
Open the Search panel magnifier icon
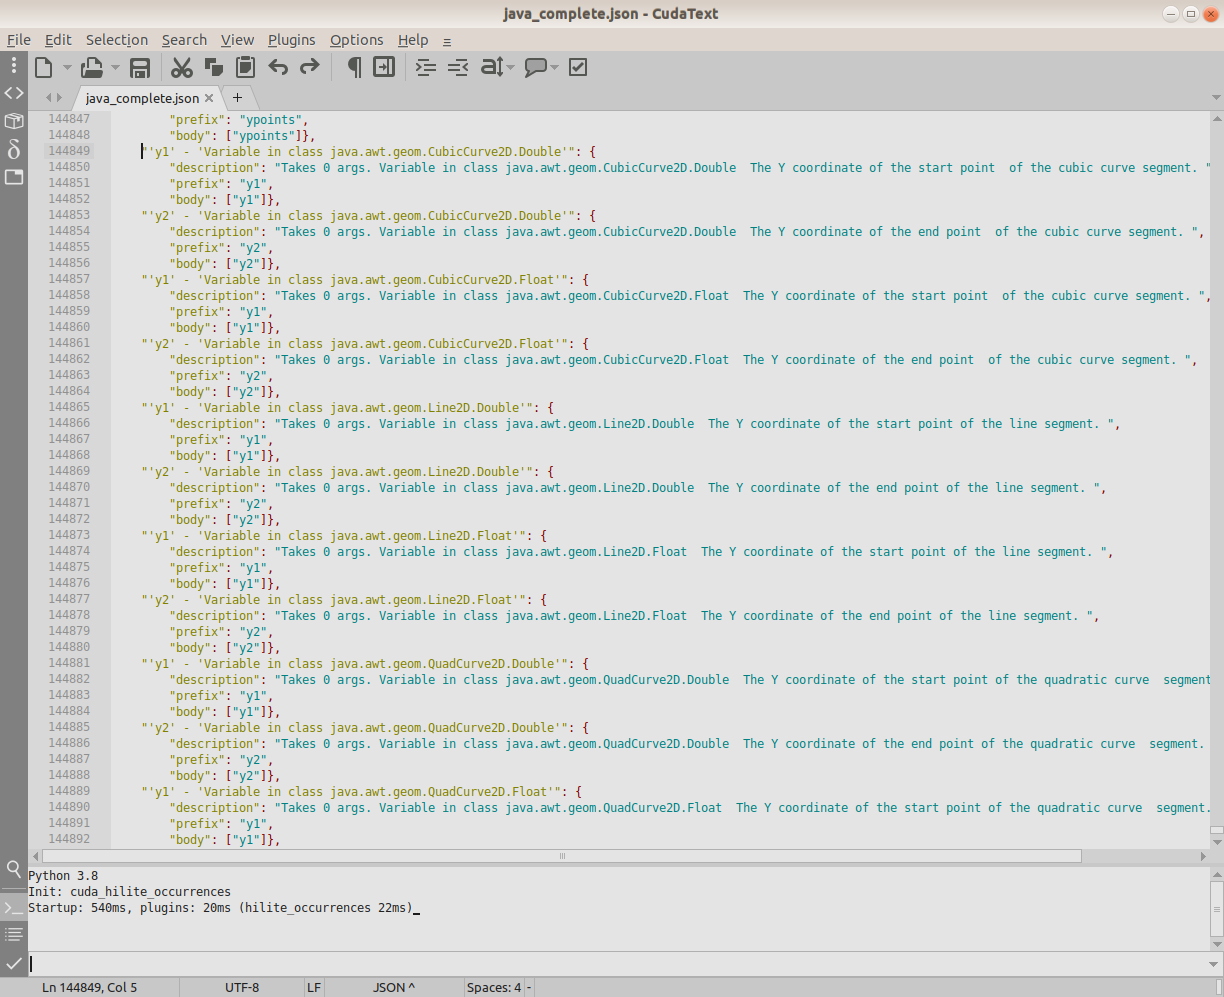coord(13,869)
